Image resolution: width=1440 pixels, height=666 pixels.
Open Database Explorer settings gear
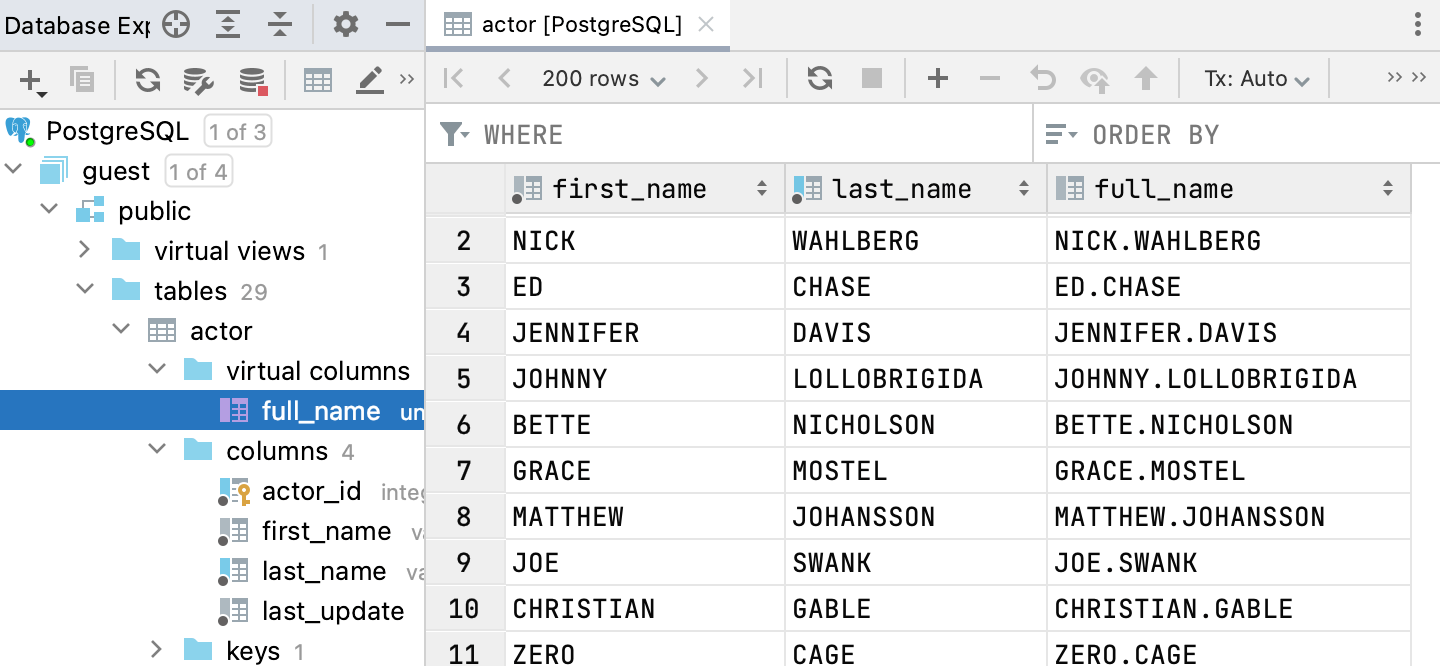[x=345, y=24]
